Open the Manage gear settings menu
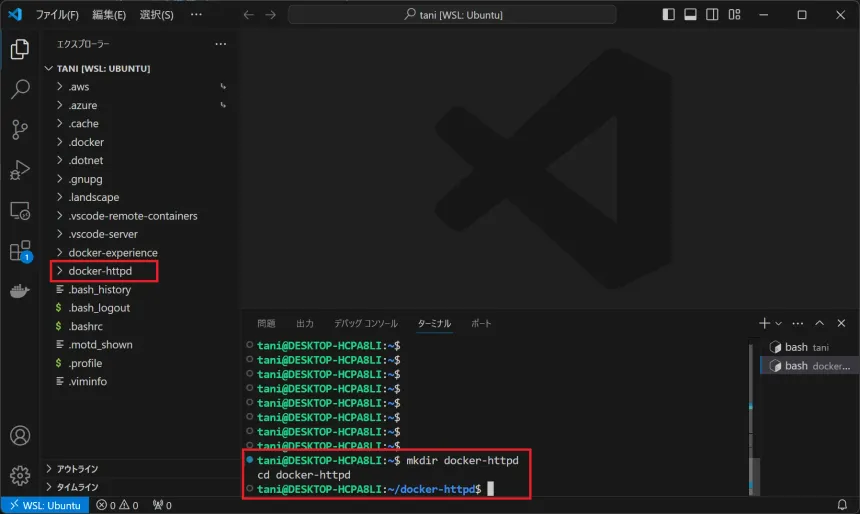 click(20, 475)
